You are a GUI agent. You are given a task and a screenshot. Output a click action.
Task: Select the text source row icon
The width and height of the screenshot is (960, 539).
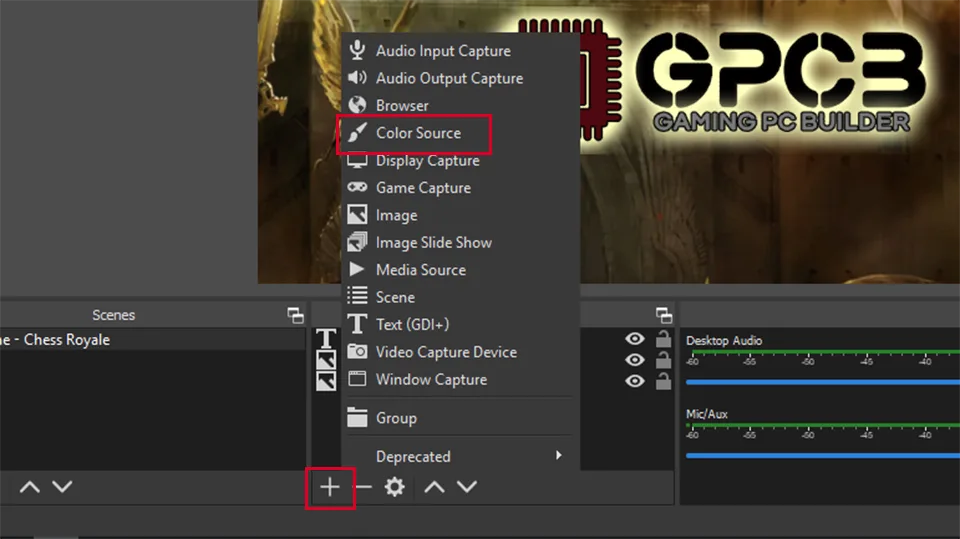326,338
